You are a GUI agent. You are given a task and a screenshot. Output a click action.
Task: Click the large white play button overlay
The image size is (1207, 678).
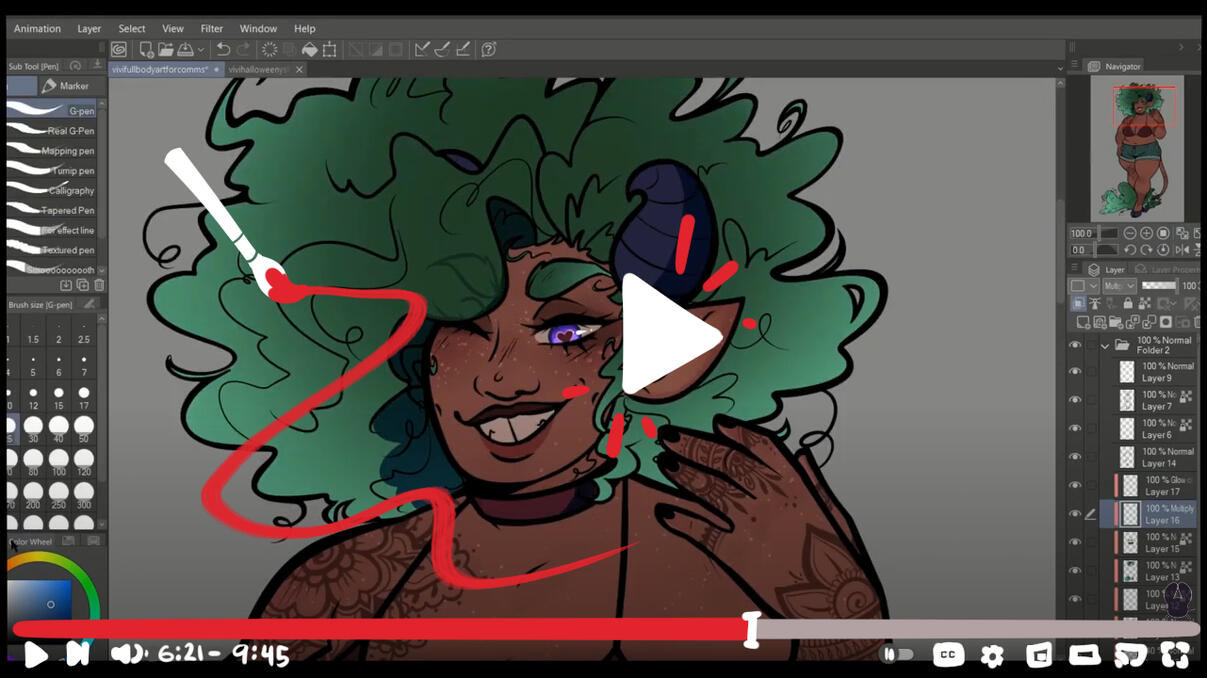(x=668, y=335)
